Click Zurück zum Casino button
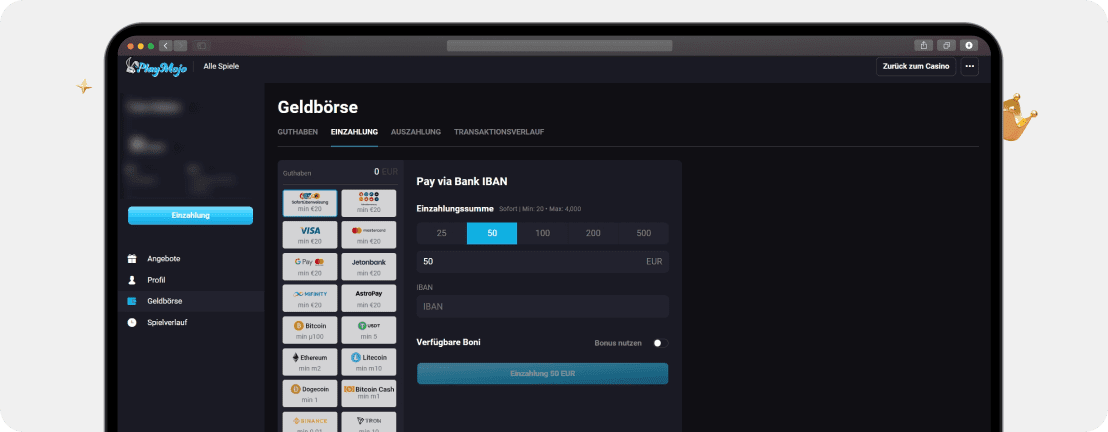 917,66
